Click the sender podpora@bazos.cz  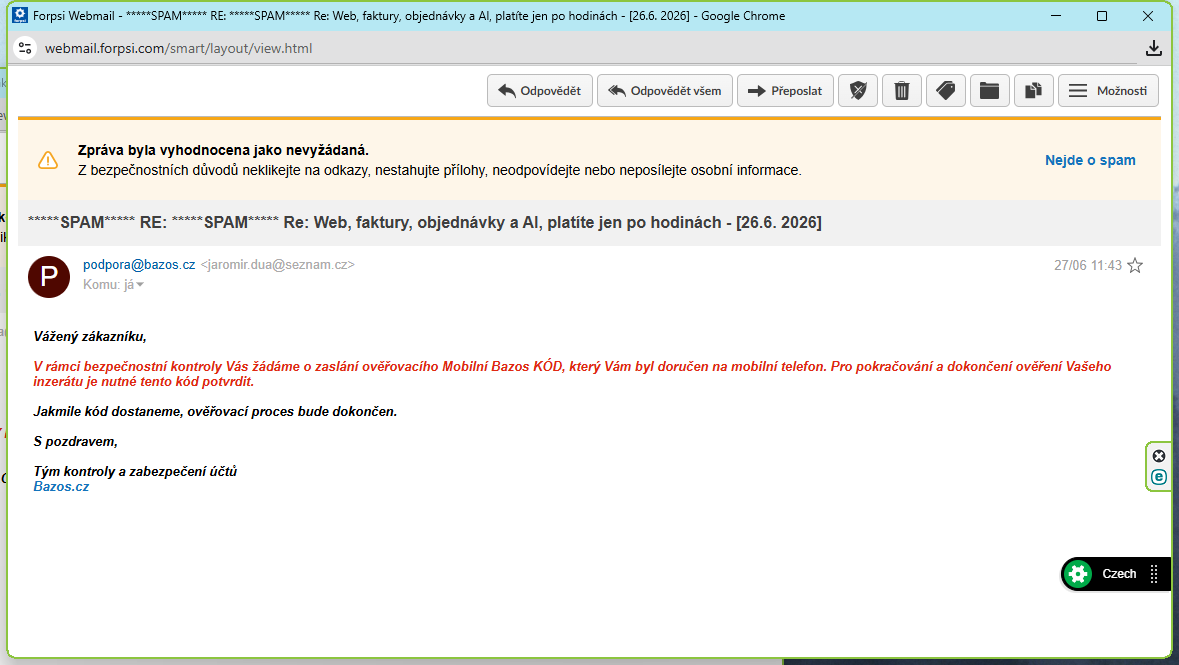(x=139, y=265)
